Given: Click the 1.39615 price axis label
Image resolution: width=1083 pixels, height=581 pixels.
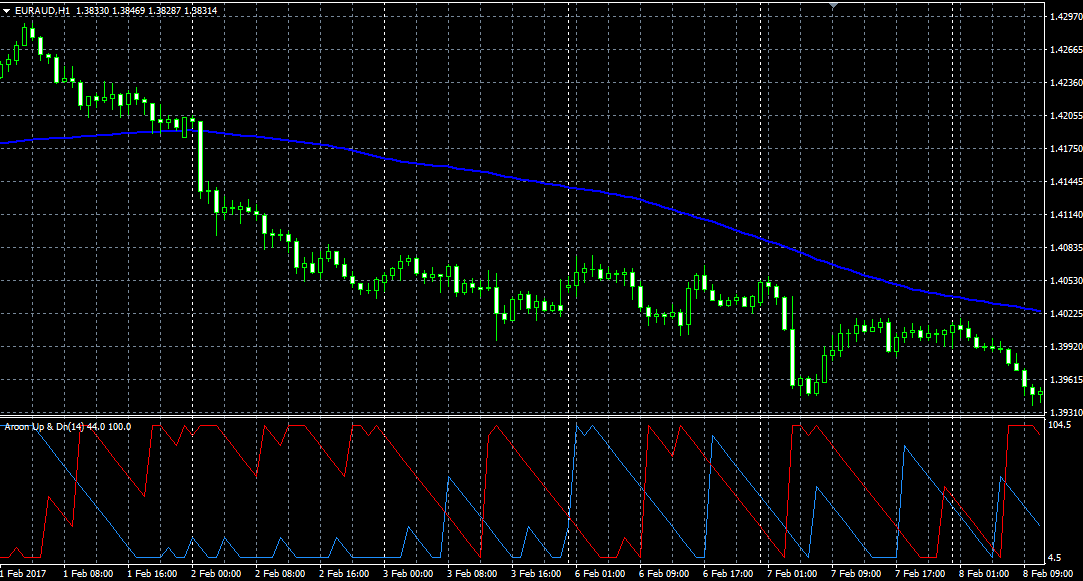Looking at the screenshot, I should click(1059, 380).
